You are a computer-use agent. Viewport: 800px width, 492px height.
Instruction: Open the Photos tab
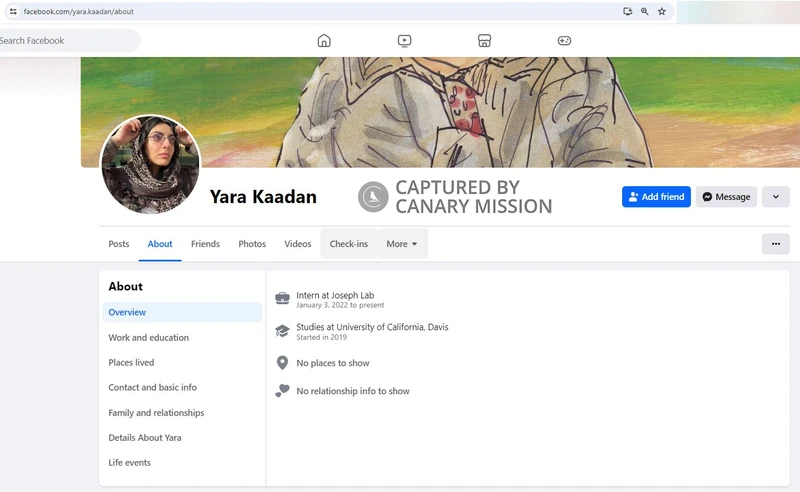(x=252, y=244)
